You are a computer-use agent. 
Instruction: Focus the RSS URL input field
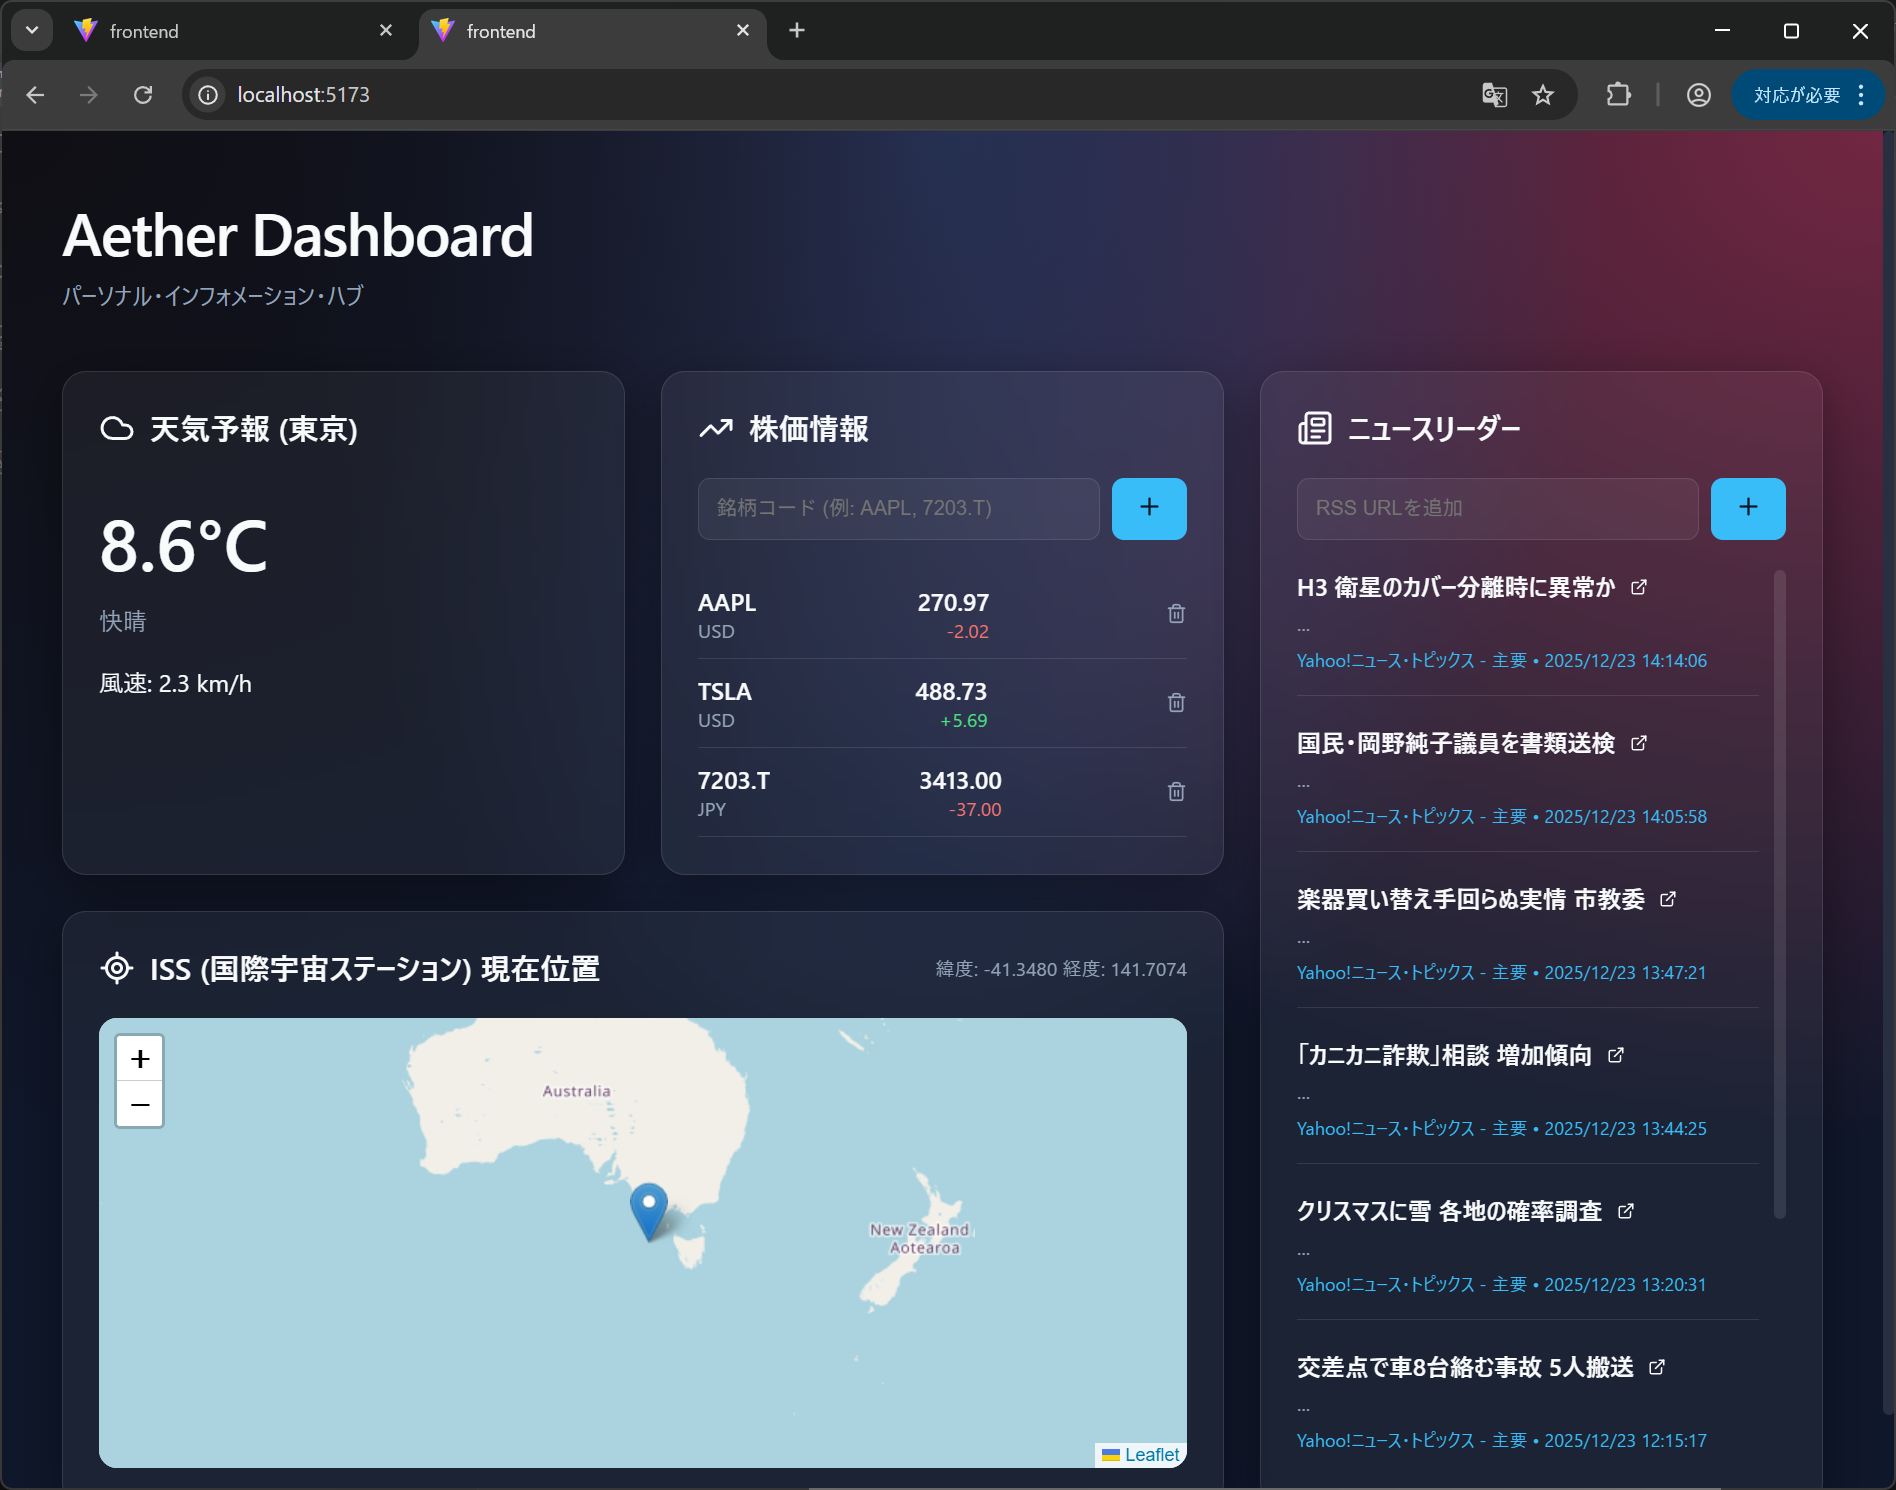point(1497,508)
